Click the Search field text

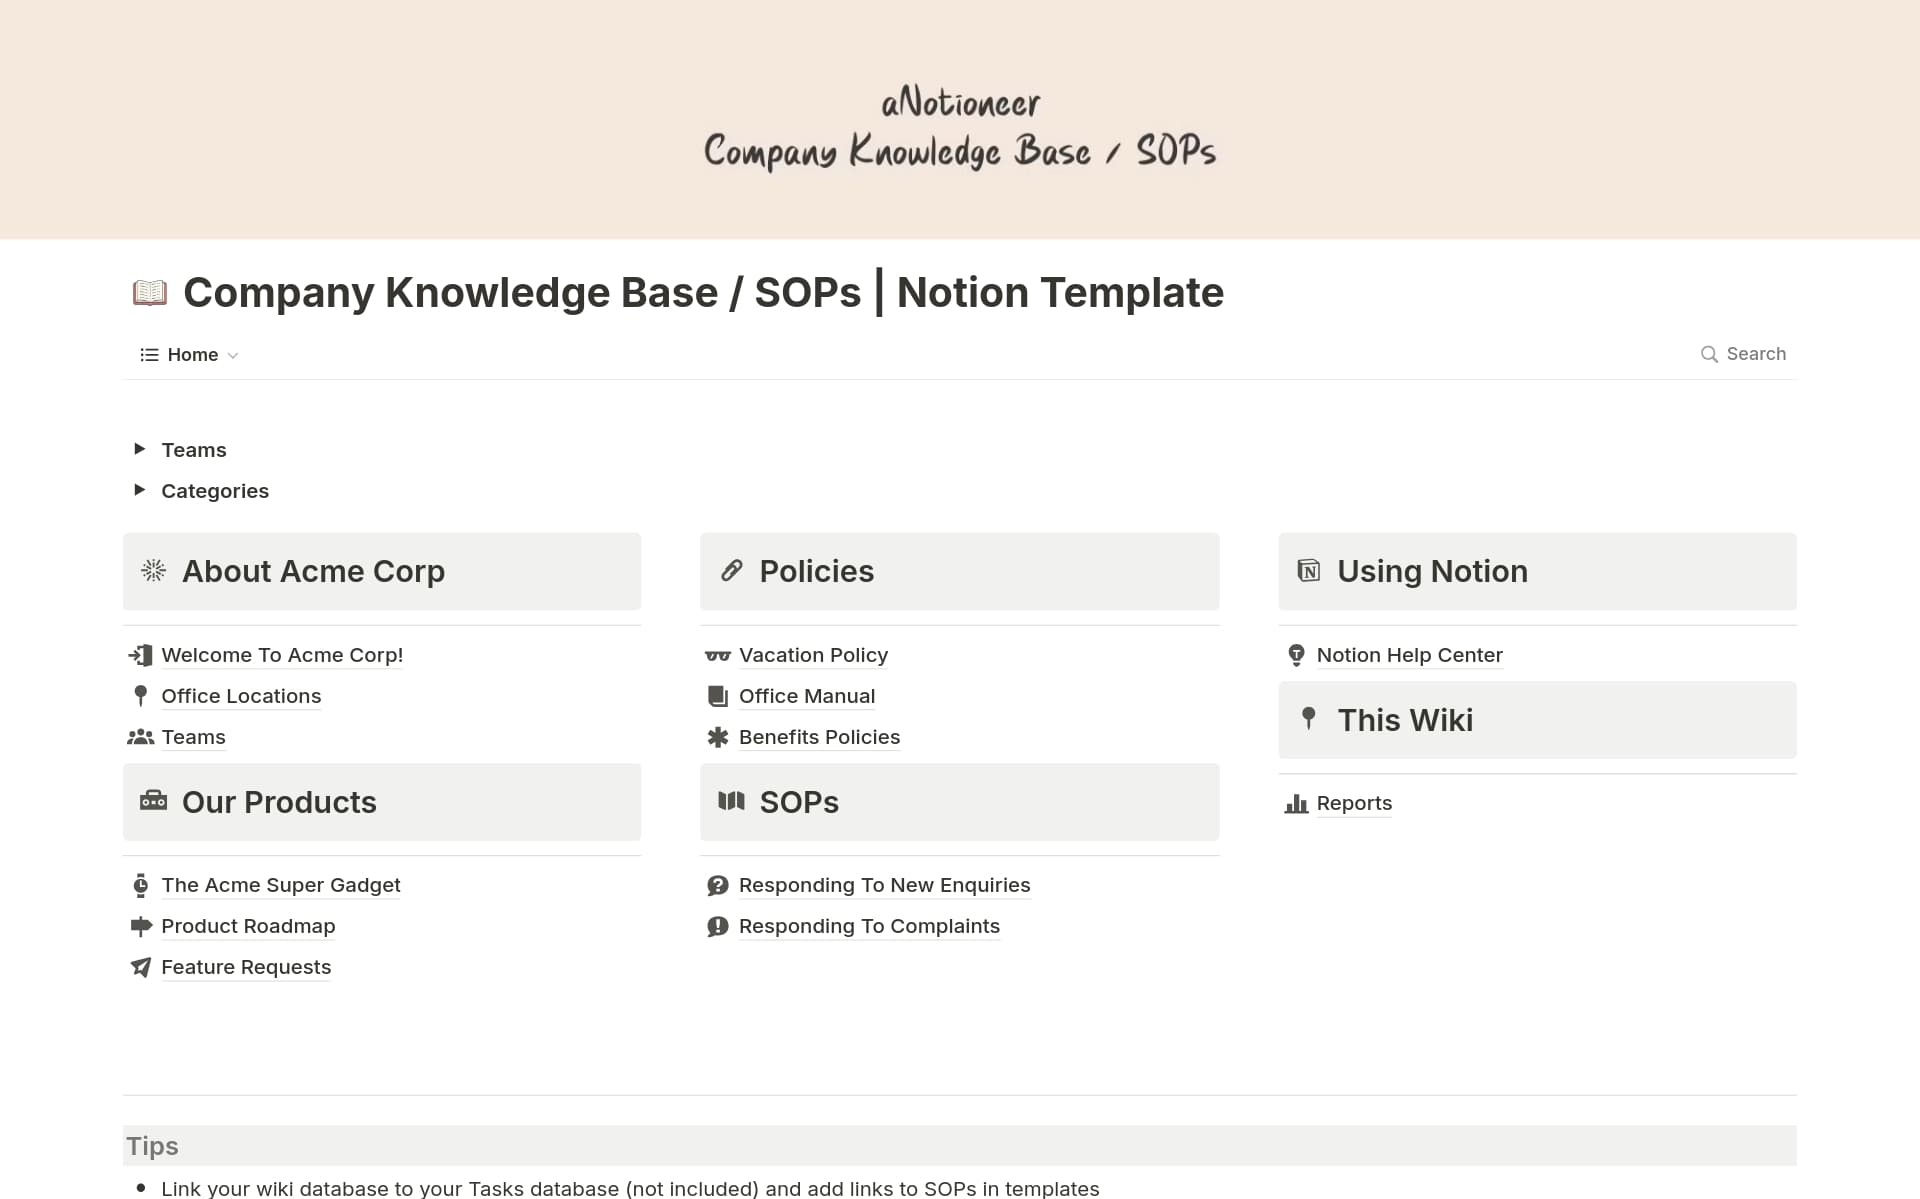point(1755,354)
